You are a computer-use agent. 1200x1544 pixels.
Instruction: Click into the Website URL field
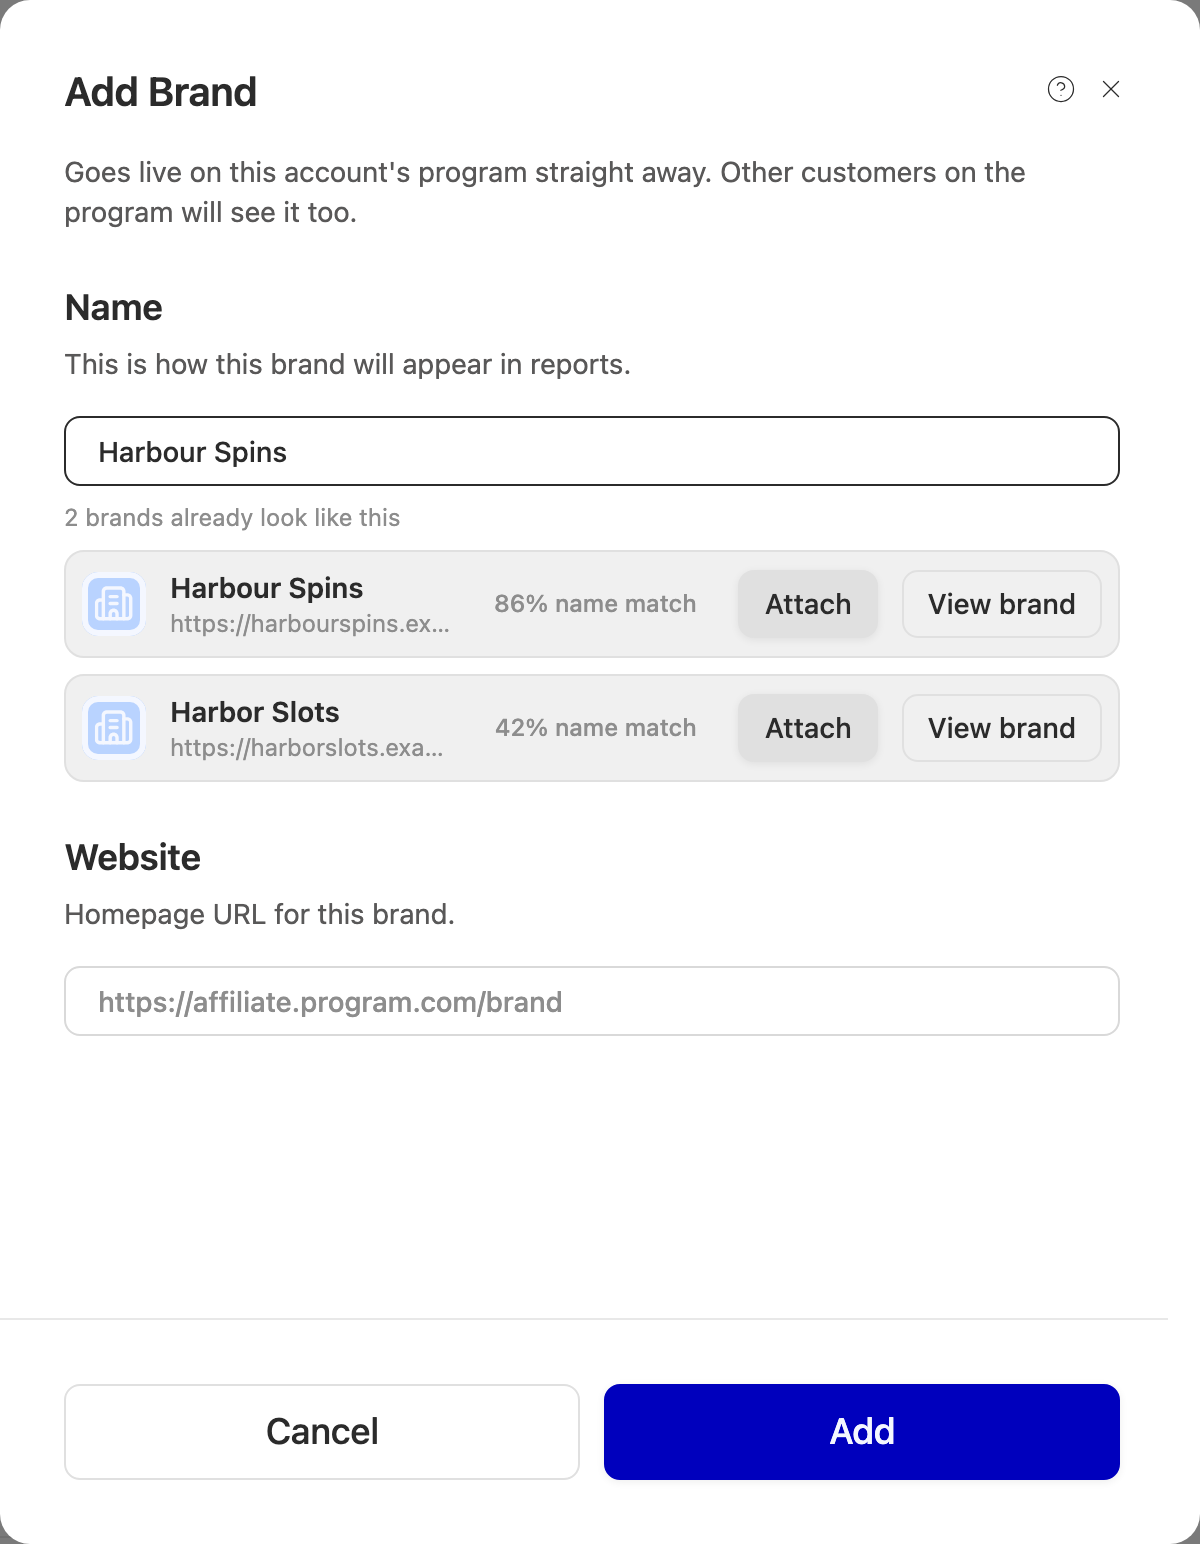coord(592,1001)
